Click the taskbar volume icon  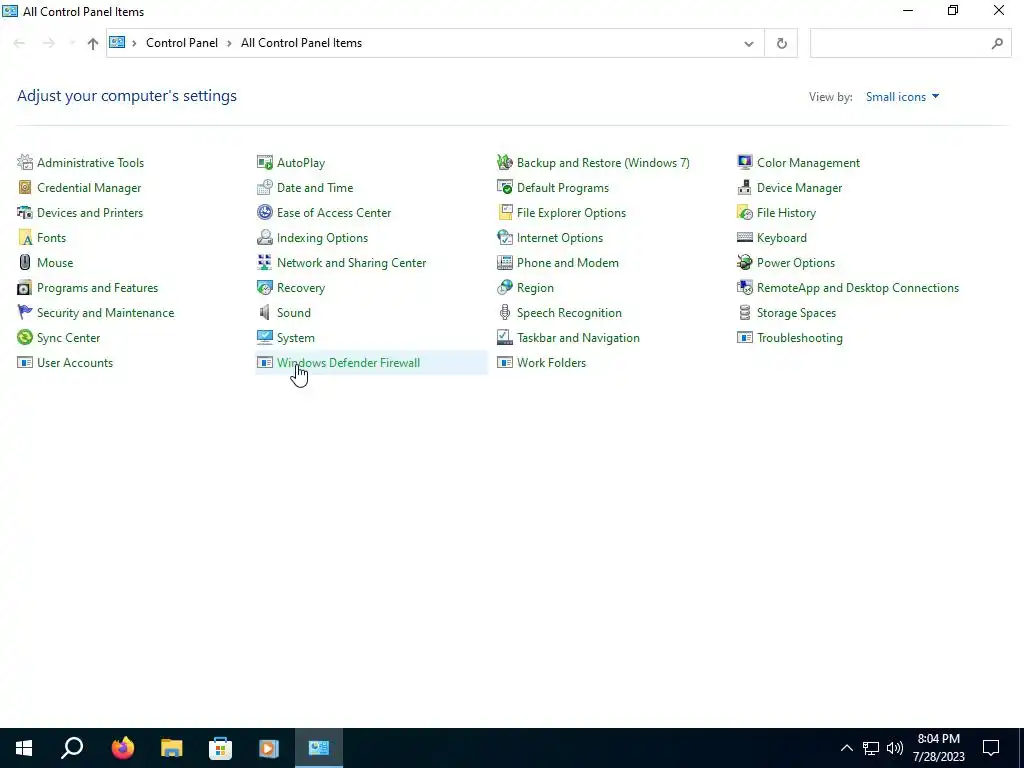[895, 748]
